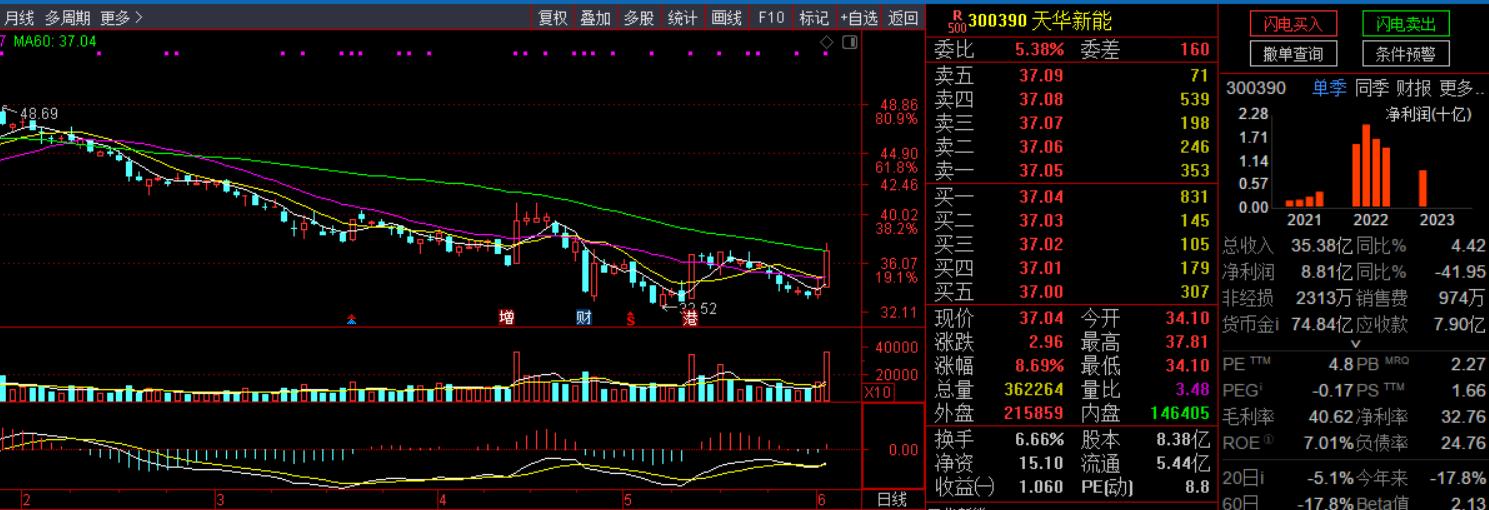Select the 单季 financial tab
This screenshot has height=510, width=1489.
point(1329,88)
